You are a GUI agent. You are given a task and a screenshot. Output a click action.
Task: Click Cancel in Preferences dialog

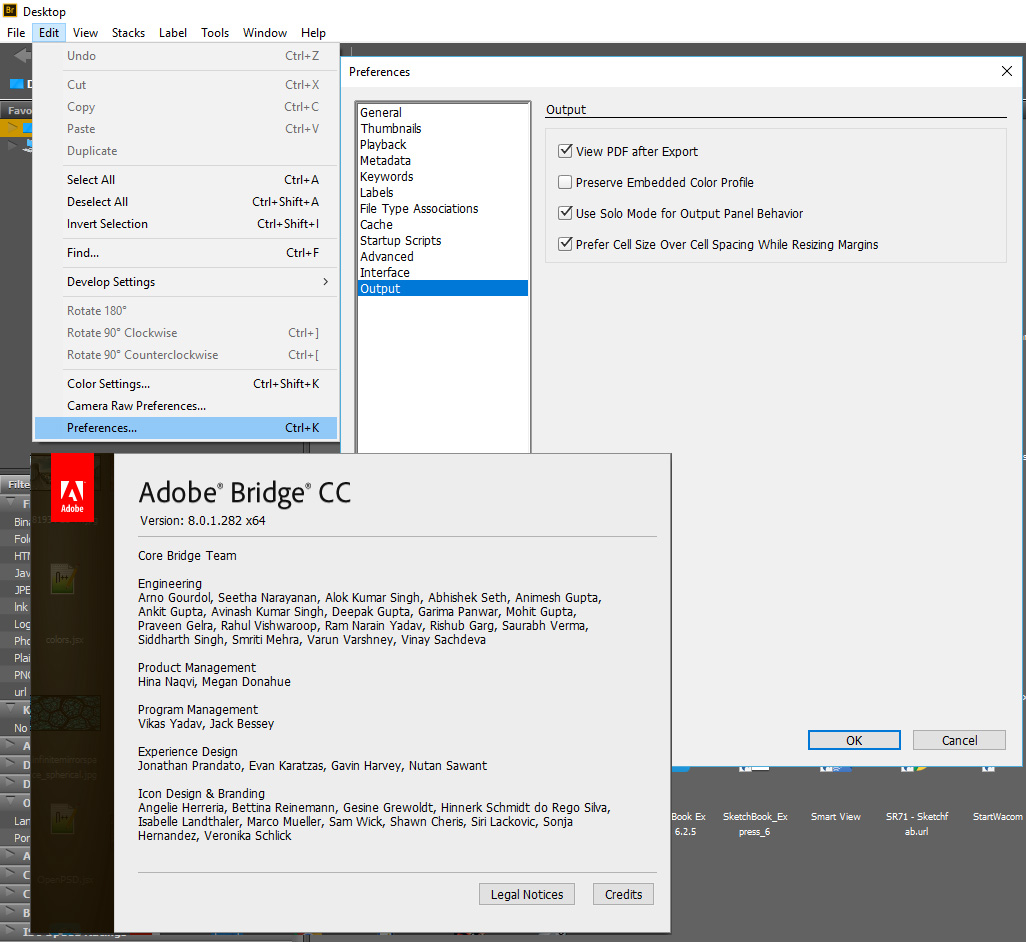pos(959,740)
